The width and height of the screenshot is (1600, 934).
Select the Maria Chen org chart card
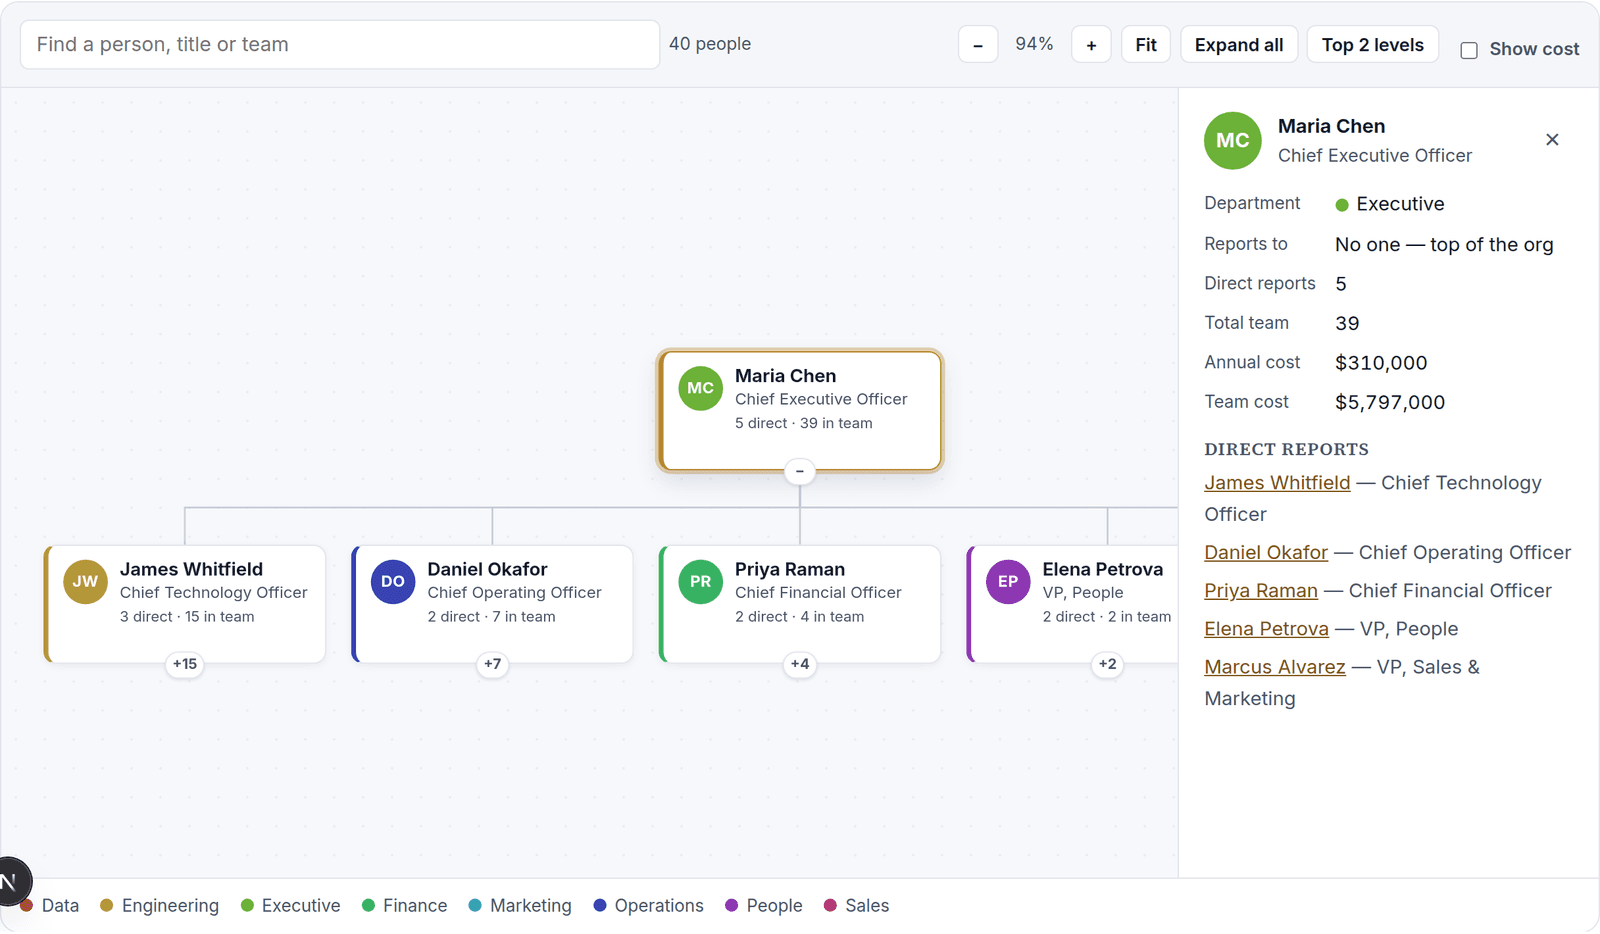pos(800,410)
